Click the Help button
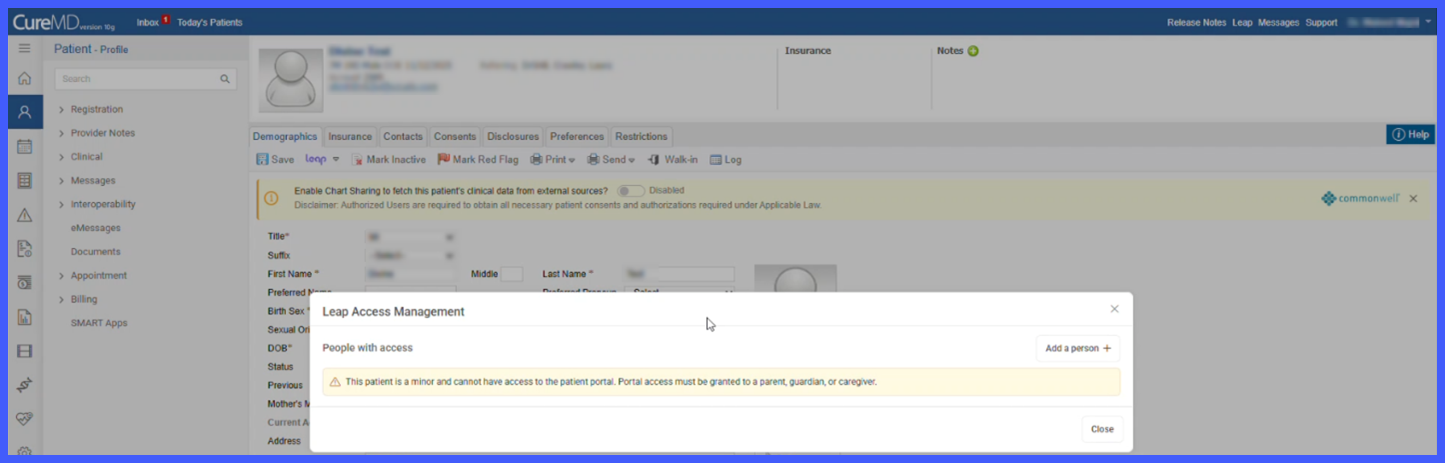The image size is (1445, 463). click(x=1410, y=134)
